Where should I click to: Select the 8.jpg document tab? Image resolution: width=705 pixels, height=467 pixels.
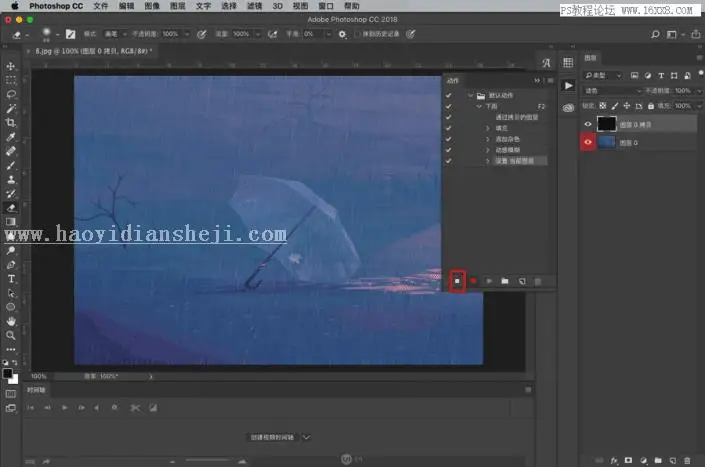click(x=93, y=51)
